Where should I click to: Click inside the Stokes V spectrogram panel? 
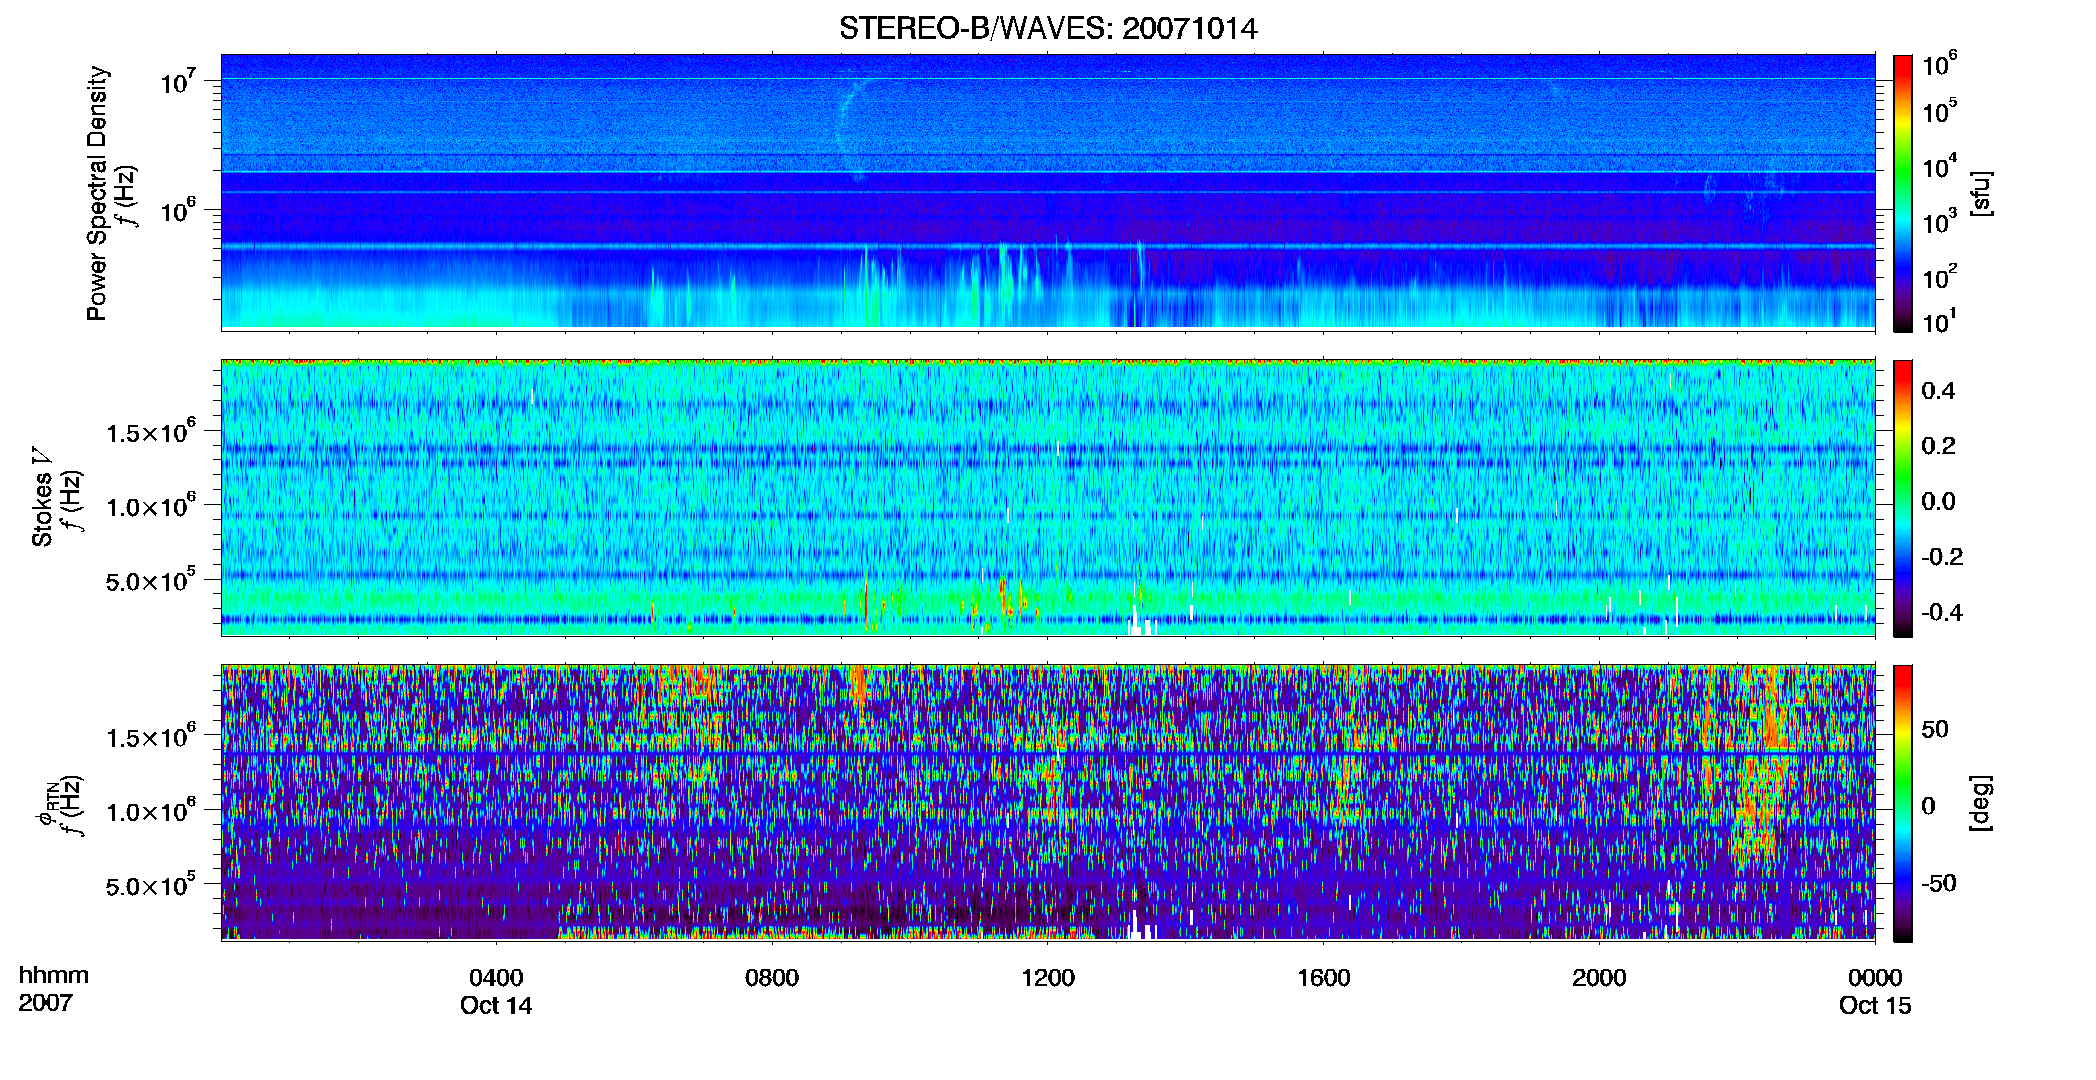coord(1048,497)
